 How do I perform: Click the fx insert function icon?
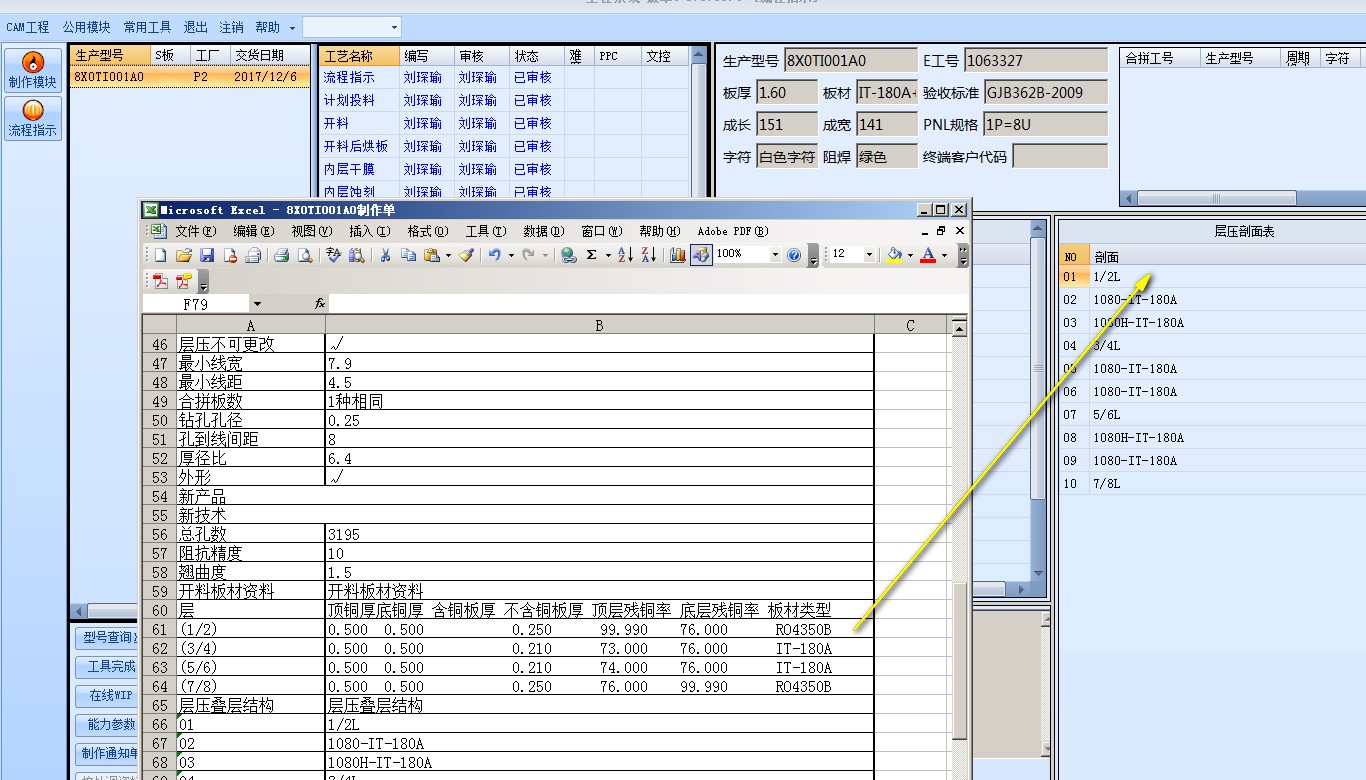pos(320,303)
